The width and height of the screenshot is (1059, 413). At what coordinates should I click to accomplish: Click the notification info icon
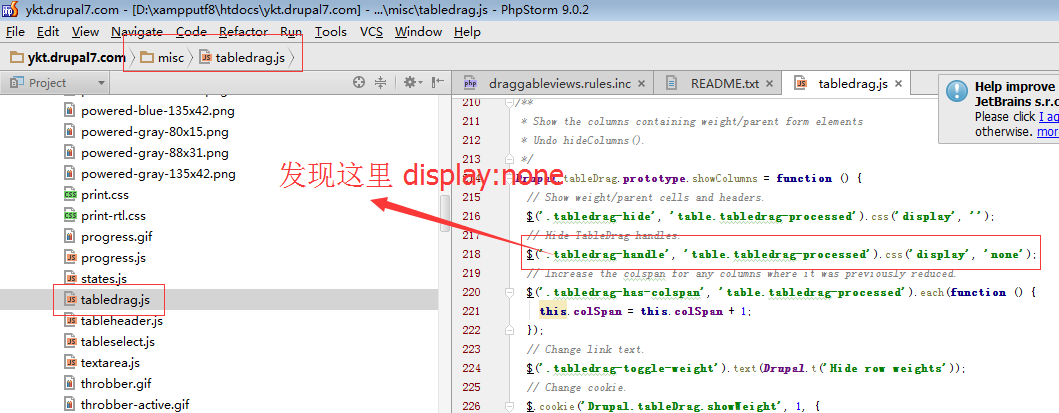tap(957, 91)
